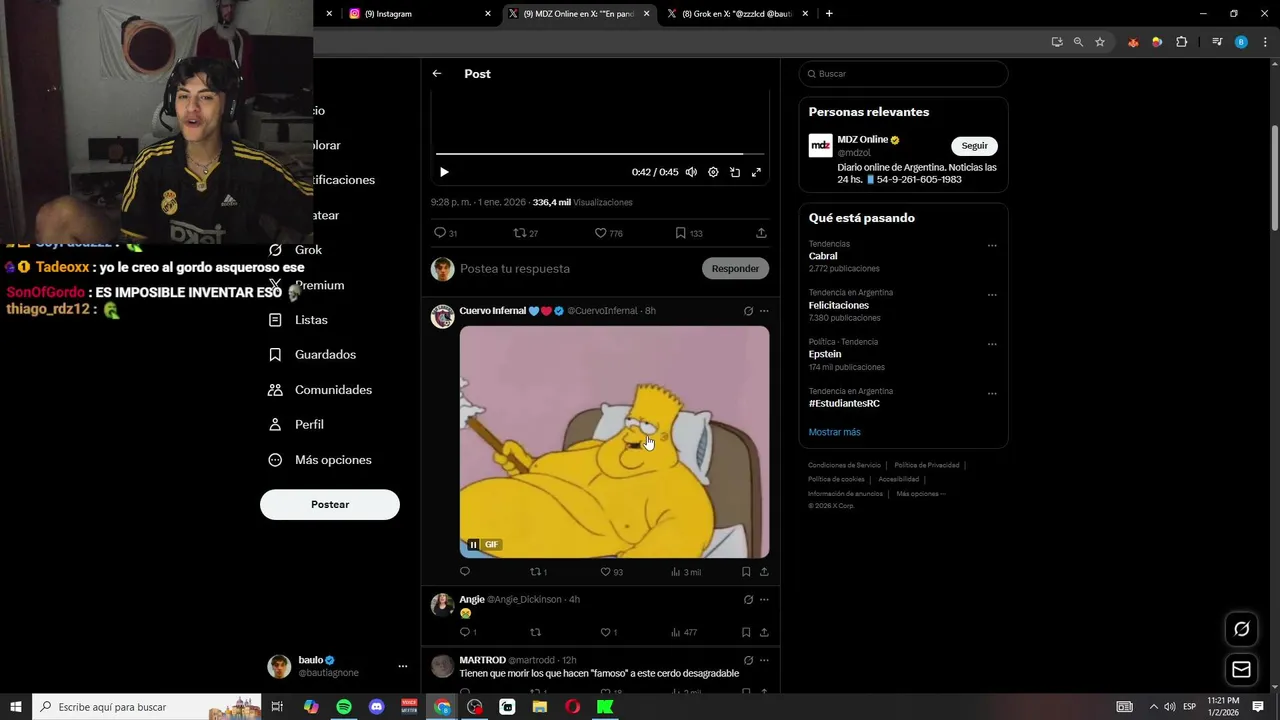Viewport: 1280px width, 720px height.
Task: Open a new browser tab
Action: pyautogui.click(x=829, y=13)
